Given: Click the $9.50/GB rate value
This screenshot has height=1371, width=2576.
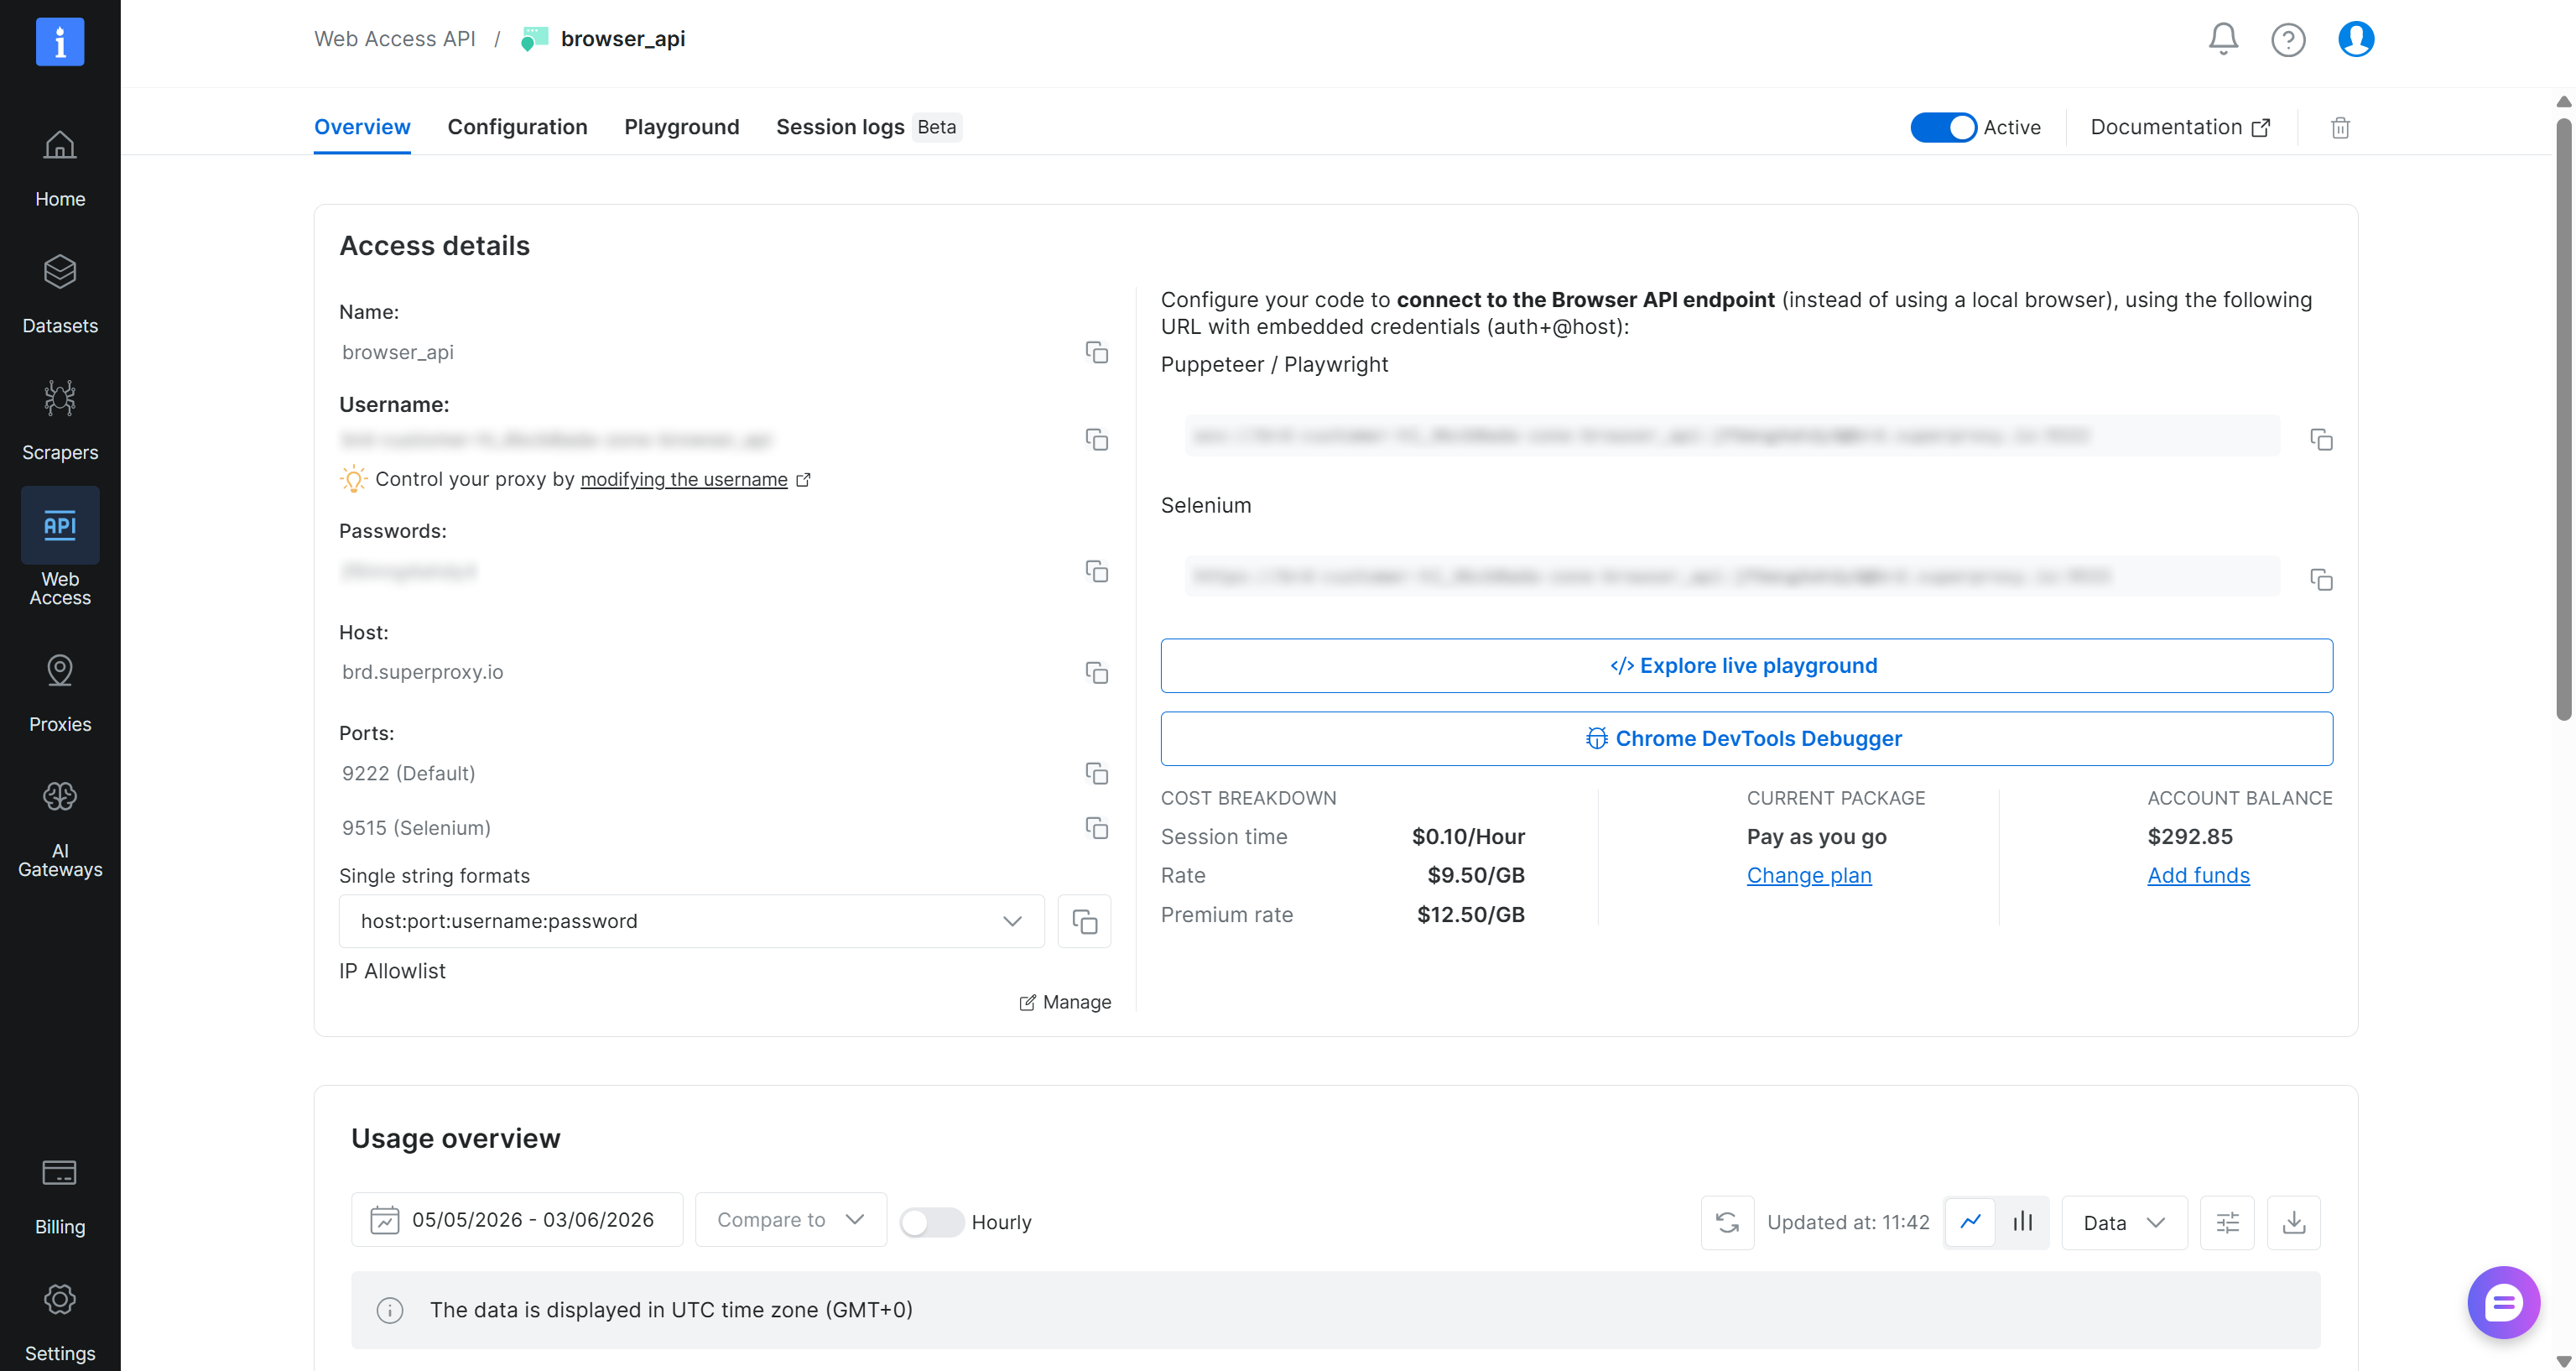Looking at the screenshot, I should (x=1475, y=875).
